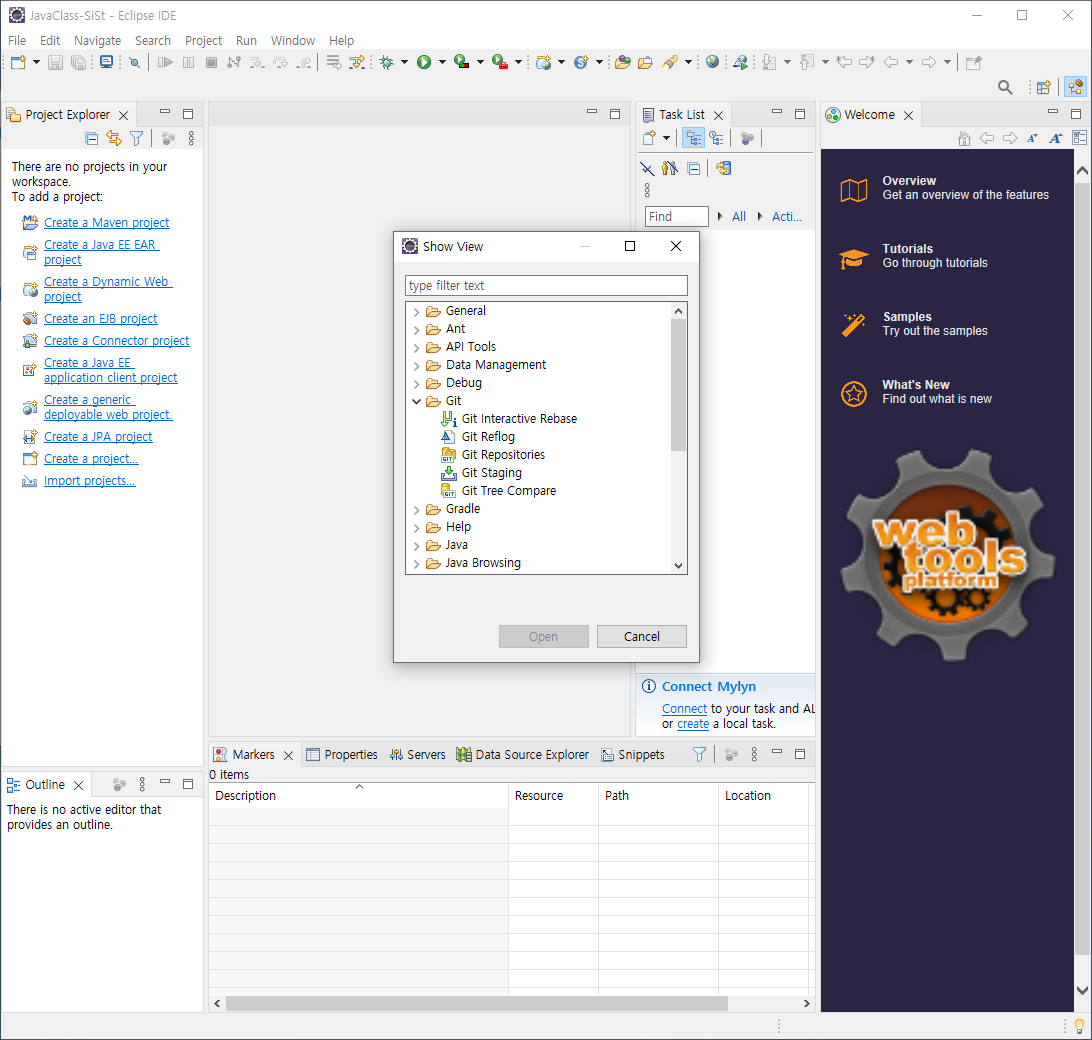Click Enlarge font size in Welcome view
Viewport: 1092px width, 1040px height.
[x=1056, y=139]
